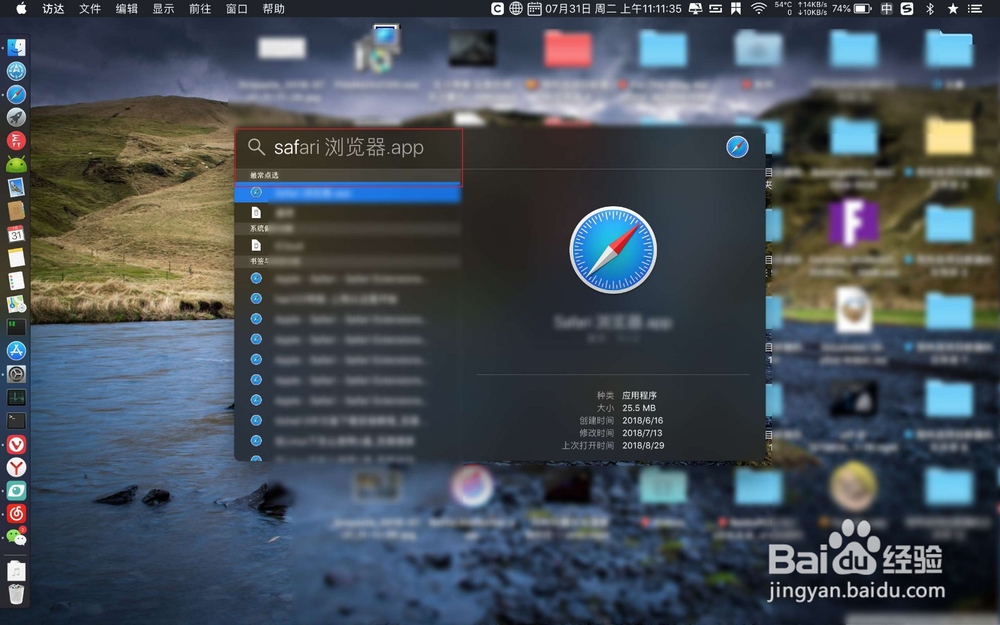Open the 编辑 menu
Image resolution: width=1000 pixels, height=625 pixels.
(x=126, y=8)
